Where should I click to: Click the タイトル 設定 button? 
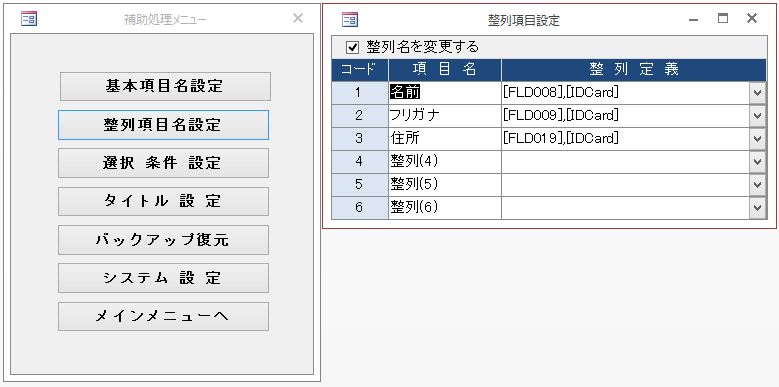coord(163,201)
